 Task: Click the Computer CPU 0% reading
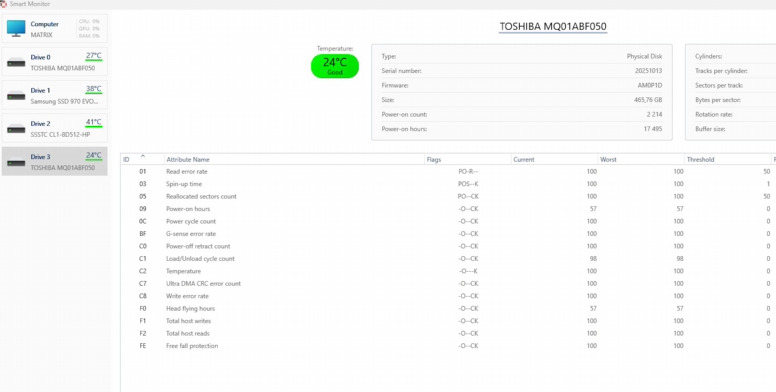tap(89, 21)
